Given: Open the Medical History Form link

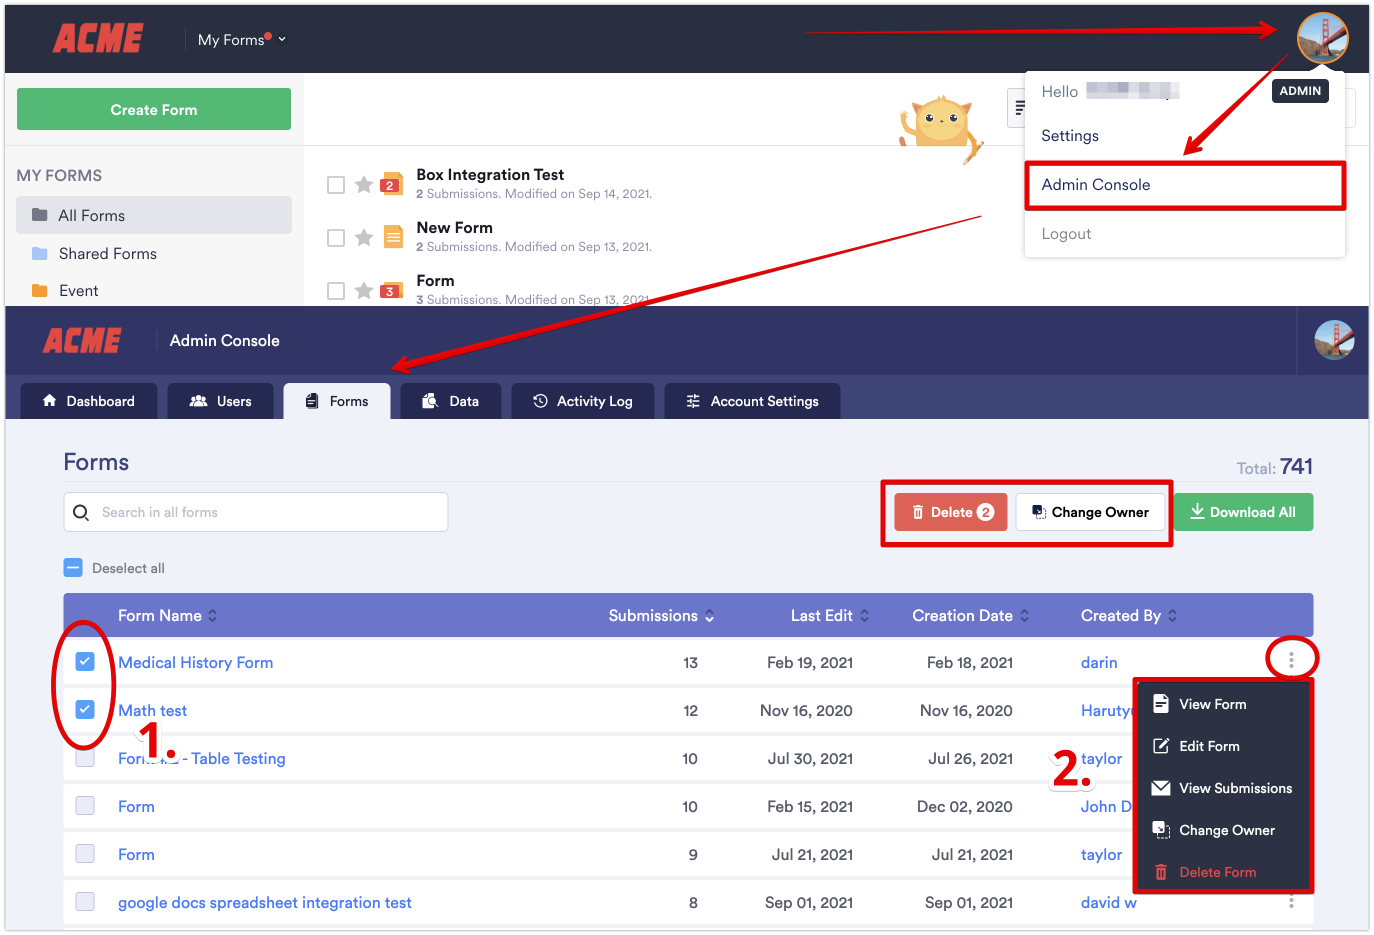Looking at the screenshot, I should tap(195, 663).
